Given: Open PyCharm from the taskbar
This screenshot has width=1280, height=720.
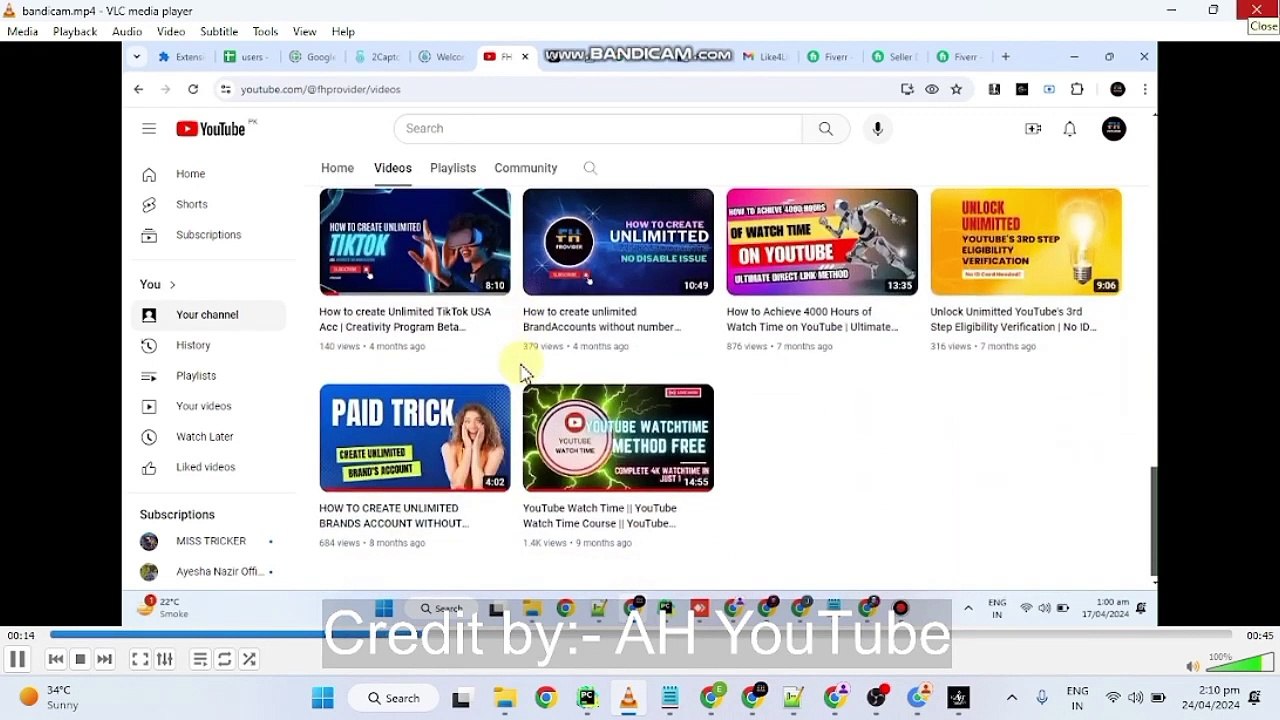Looking at the screenshot, I should click(x=586, y=698).
